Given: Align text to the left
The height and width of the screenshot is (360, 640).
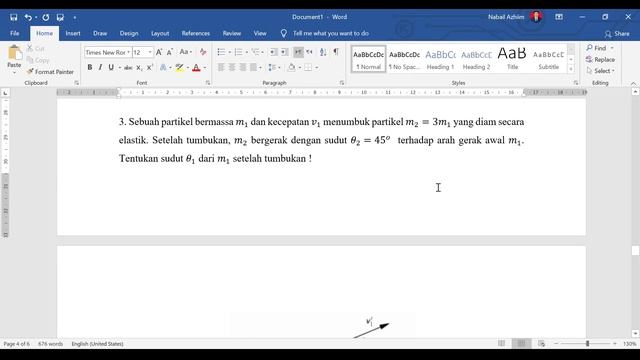Looking at the screenshot, I should pos(221,67).
